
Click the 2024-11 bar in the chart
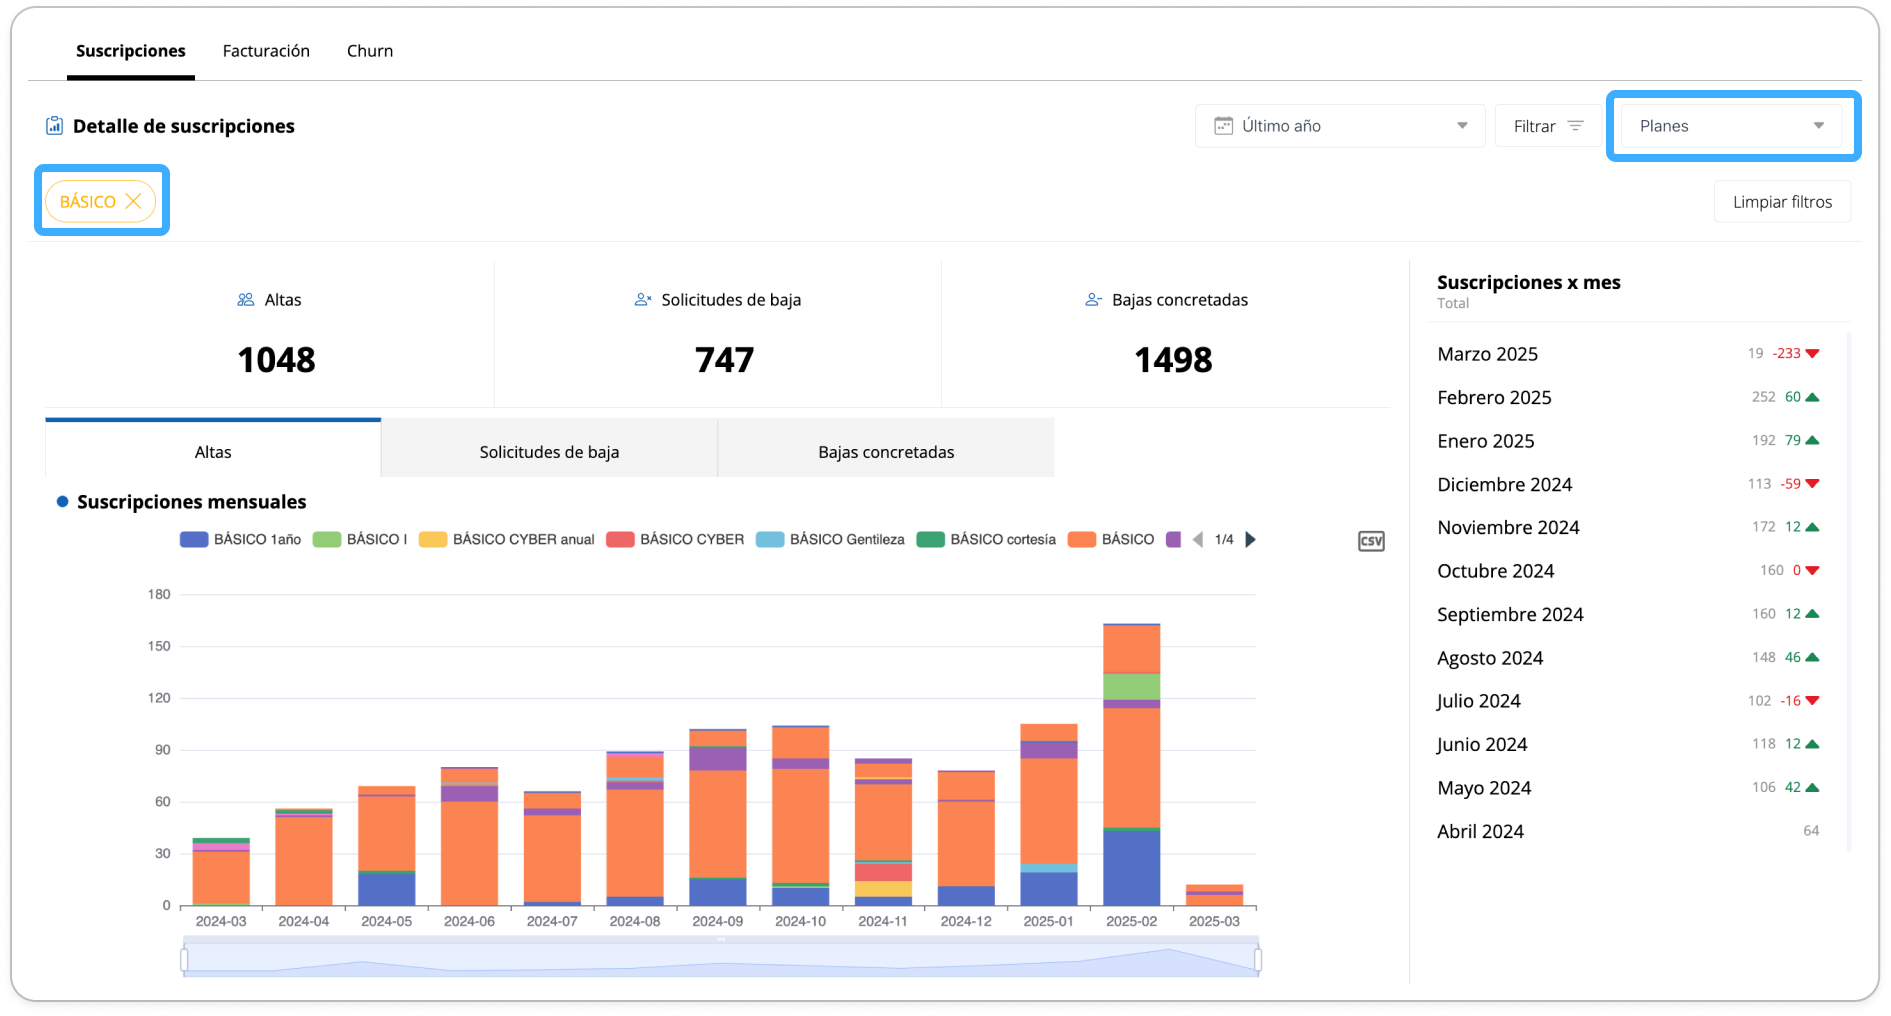pyautogui.click(x=883, y=832)
